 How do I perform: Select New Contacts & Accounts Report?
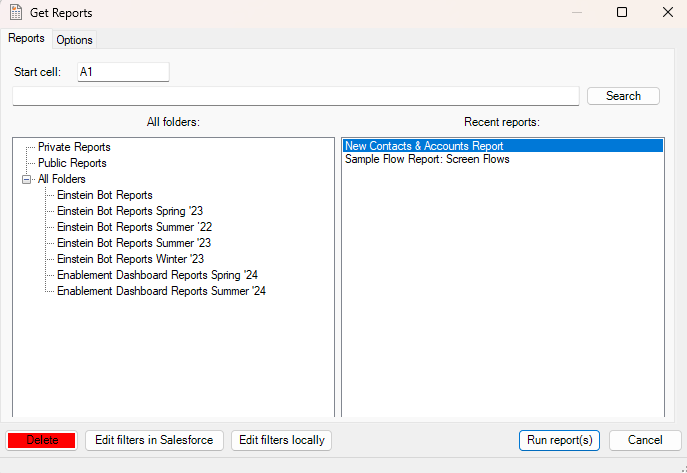coord(423,146)
